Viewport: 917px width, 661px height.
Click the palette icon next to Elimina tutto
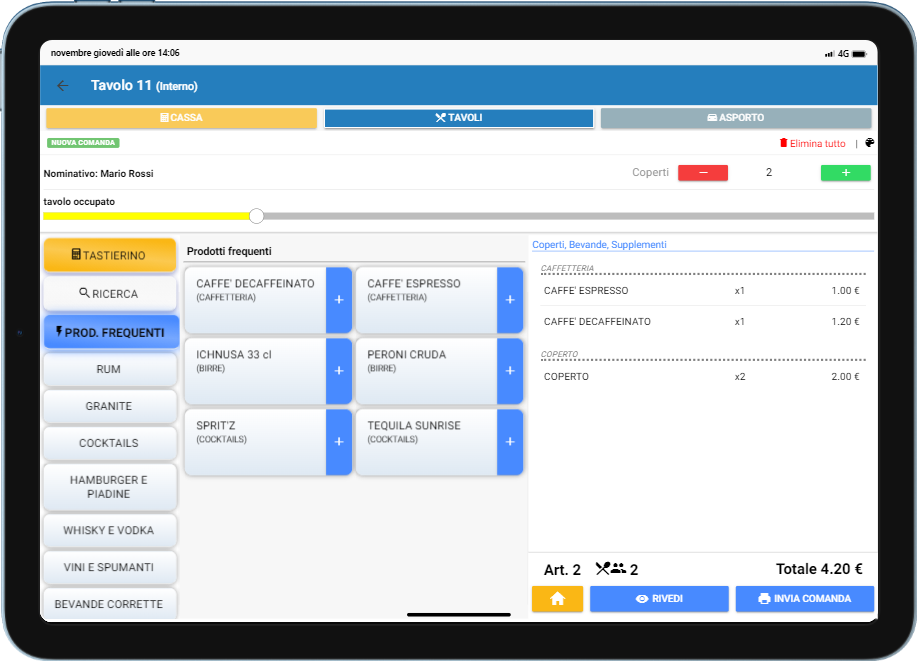point(869,143)
